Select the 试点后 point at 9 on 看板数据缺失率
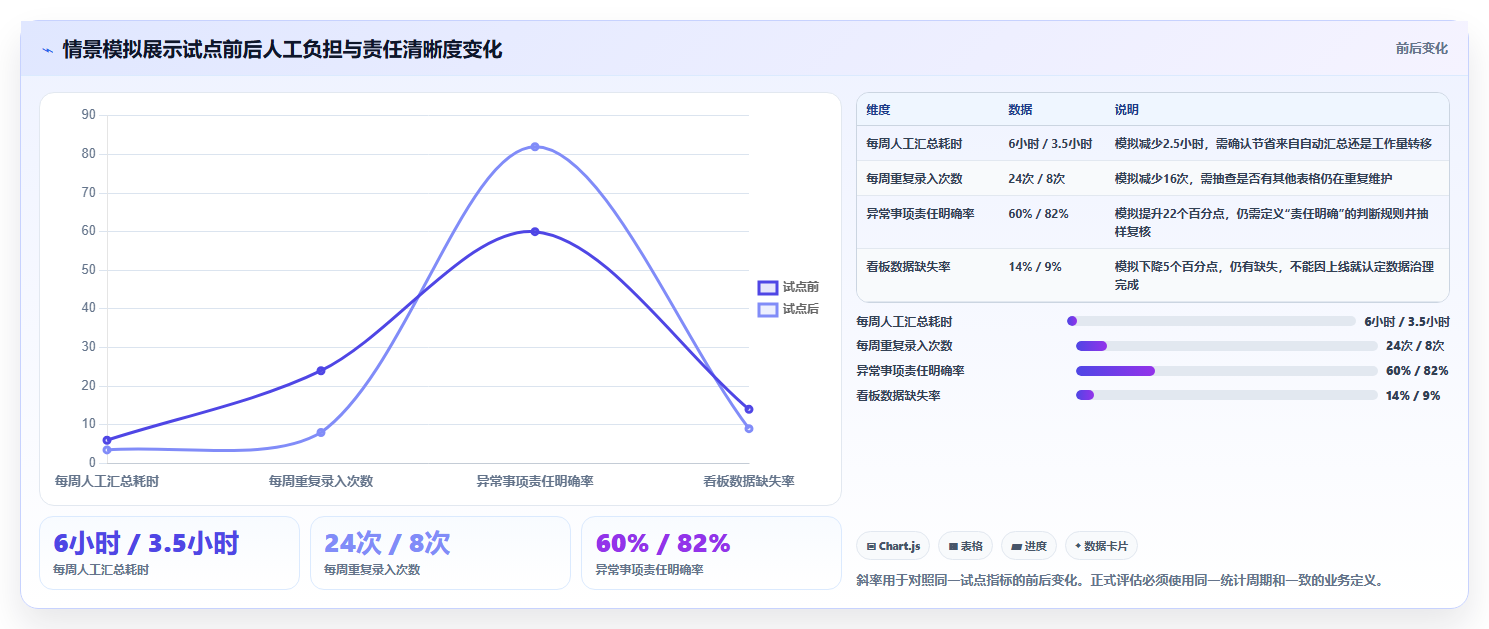Image resolution: width=1489 pixels, height=629 pixels. coord(749,429)
